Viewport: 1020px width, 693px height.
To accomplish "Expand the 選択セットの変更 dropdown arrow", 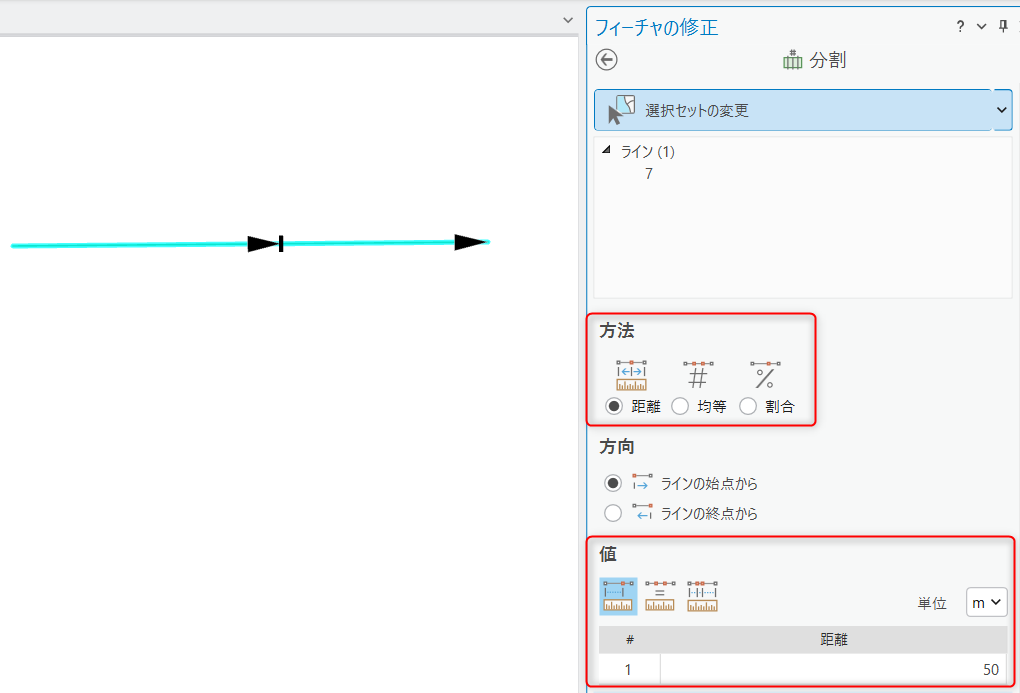I will (x=1003, y=110).
